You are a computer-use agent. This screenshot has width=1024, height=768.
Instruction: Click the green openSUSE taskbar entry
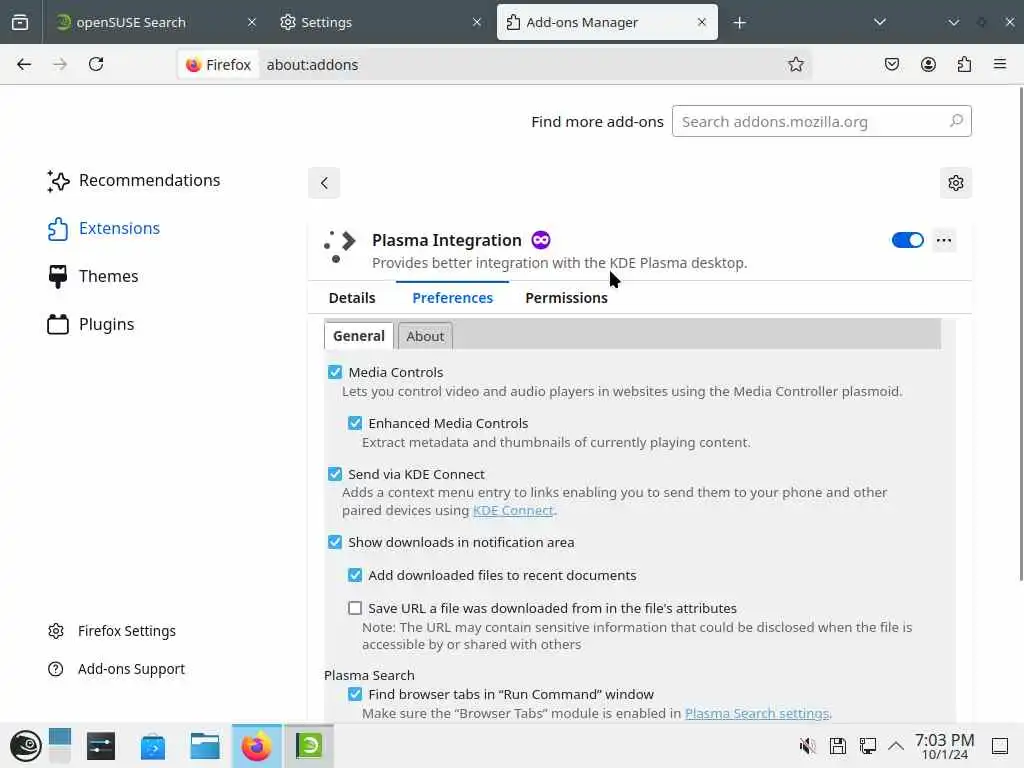309,745
